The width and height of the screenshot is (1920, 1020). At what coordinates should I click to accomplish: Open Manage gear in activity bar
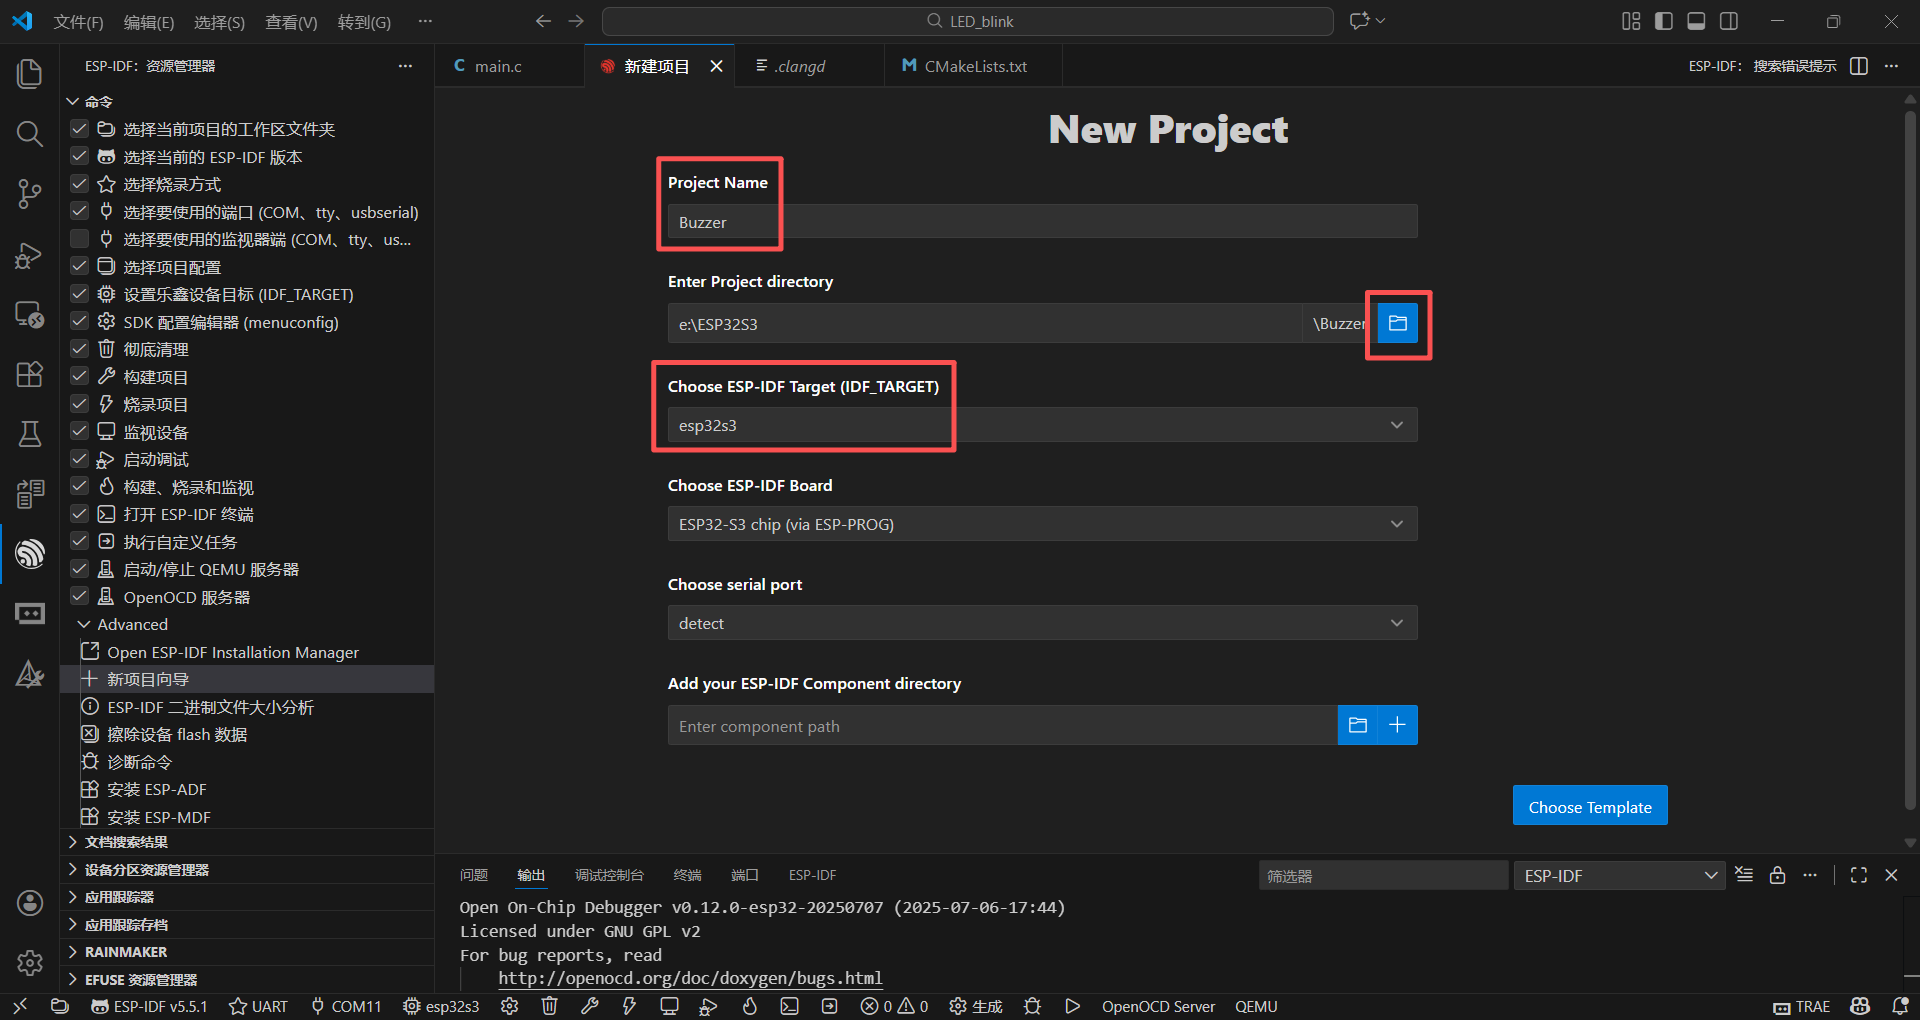point(30,963)
